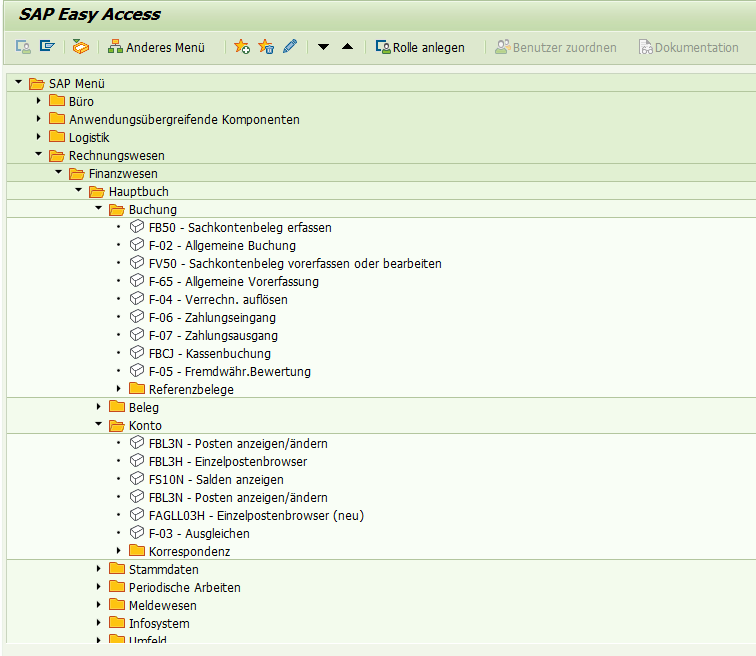This screenshot has width=756, height=656.
Task: Delete favorite star icon with trash
Action: click(x=266, y=47)
